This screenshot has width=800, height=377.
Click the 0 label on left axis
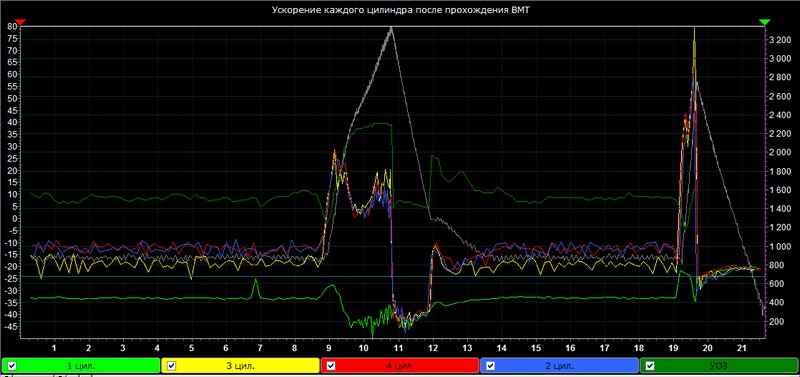click(15, 218)
